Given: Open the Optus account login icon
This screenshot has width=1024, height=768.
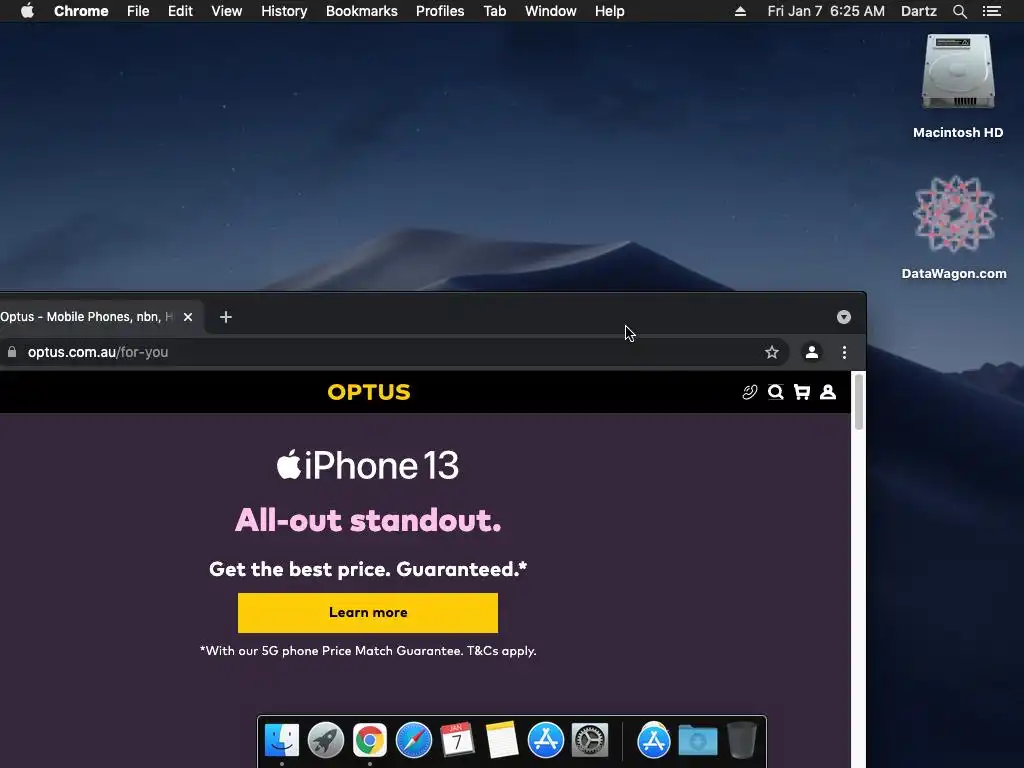Looking at the screenshot, I should (828, 392).
